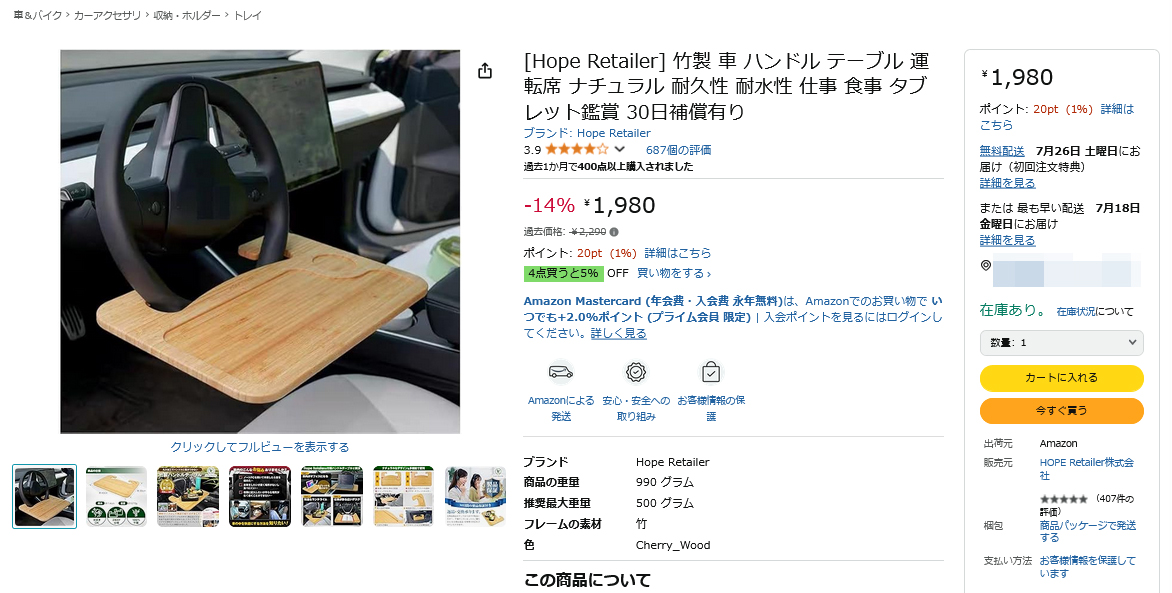Open the カーアクセサリ breadcrumb item
Image resolution: width=1172 pixels, height=593 pixels.
click(x=107, y=15)
